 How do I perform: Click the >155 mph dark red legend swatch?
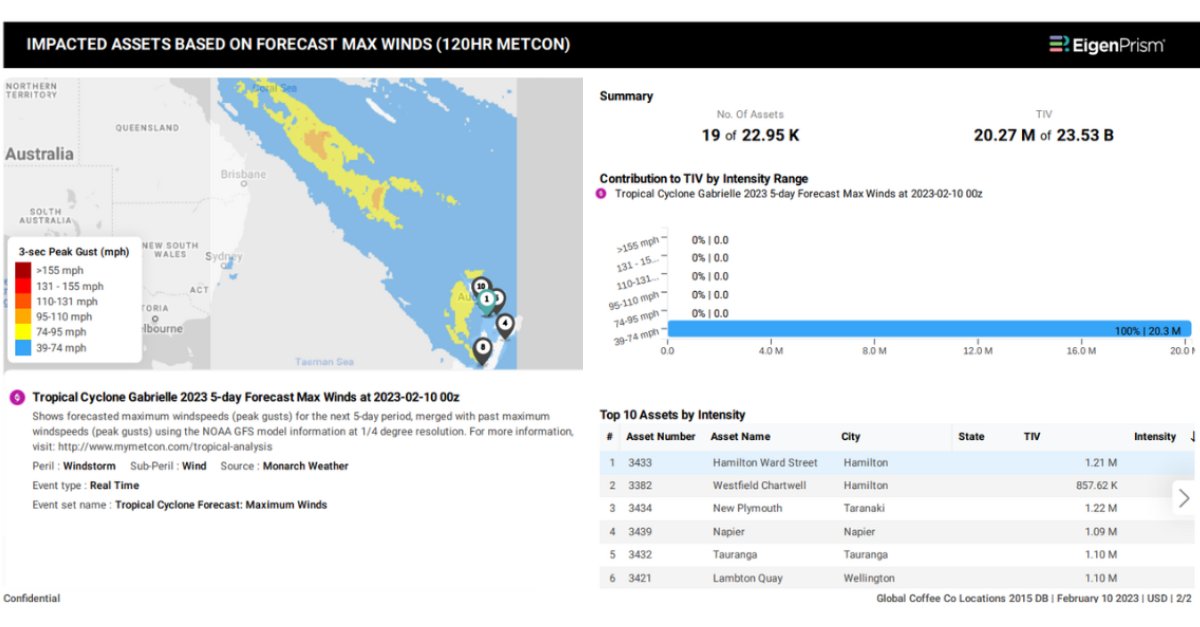point(23,271)
